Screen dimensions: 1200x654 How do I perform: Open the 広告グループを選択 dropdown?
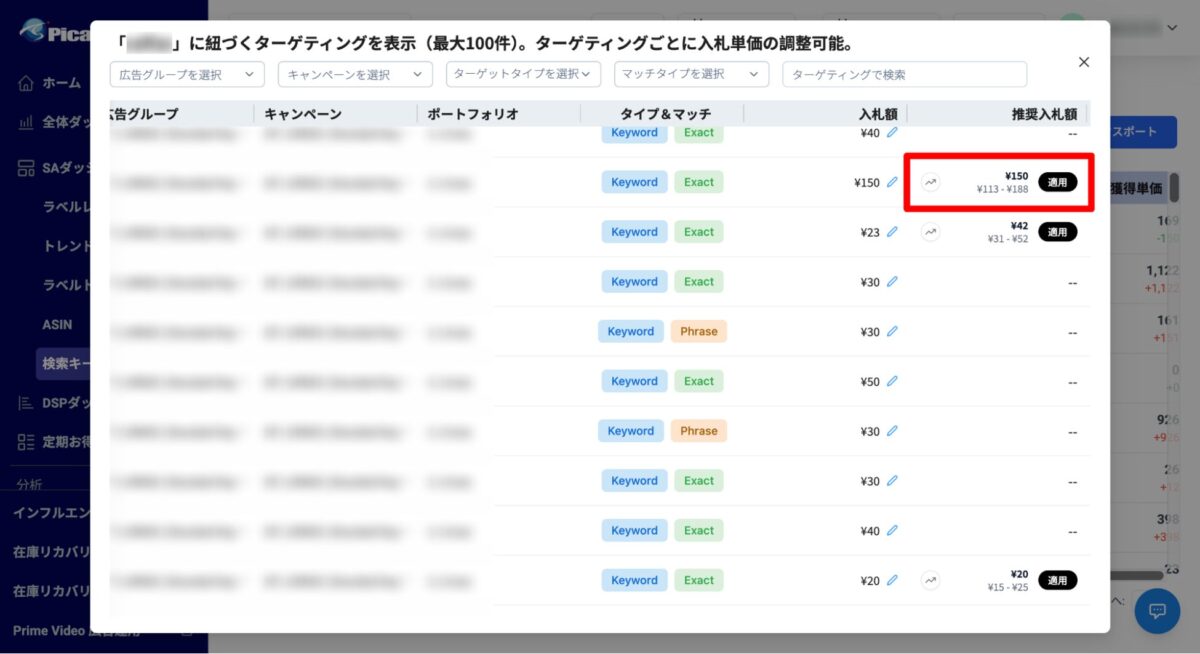click(187, 74)
